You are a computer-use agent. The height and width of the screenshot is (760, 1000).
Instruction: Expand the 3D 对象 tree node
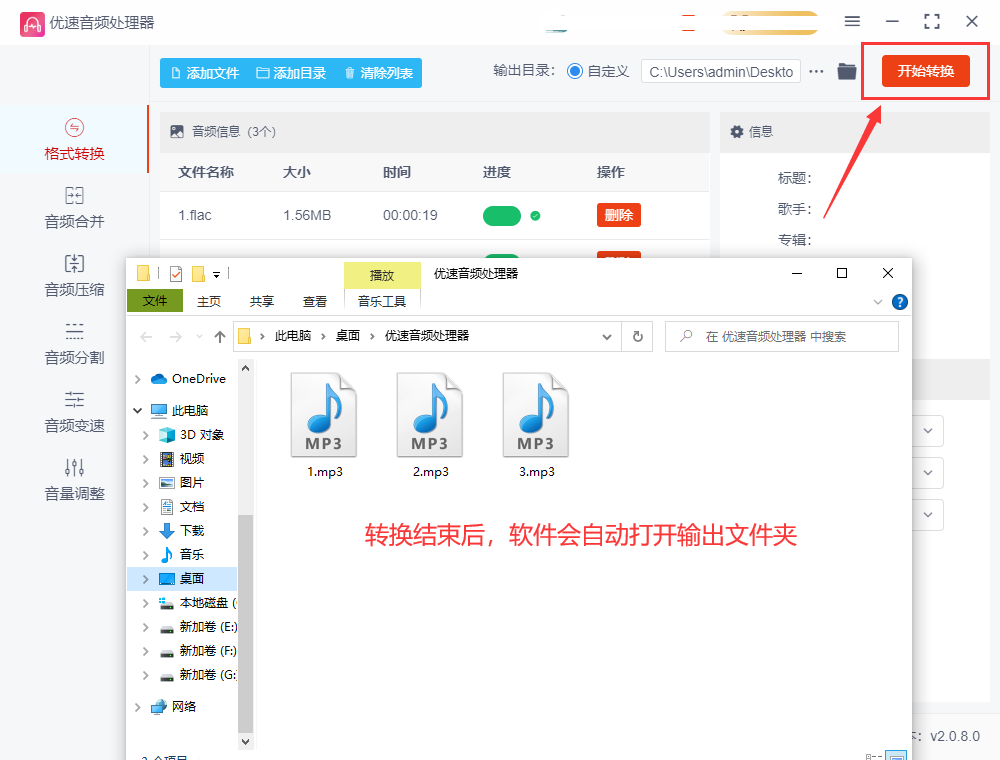pyautogui.click(x=146, y=435)
